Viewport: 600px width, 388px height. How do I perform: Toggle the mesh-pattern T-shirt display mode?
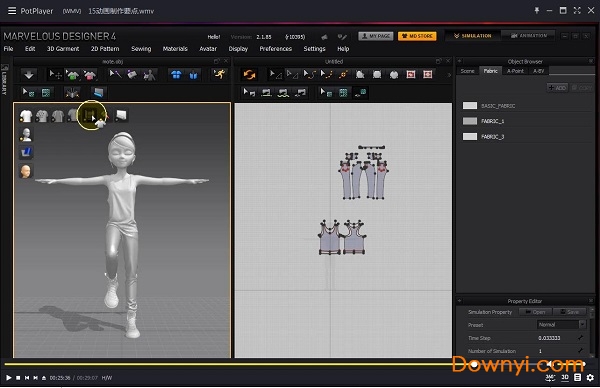(x=42, y=116)
